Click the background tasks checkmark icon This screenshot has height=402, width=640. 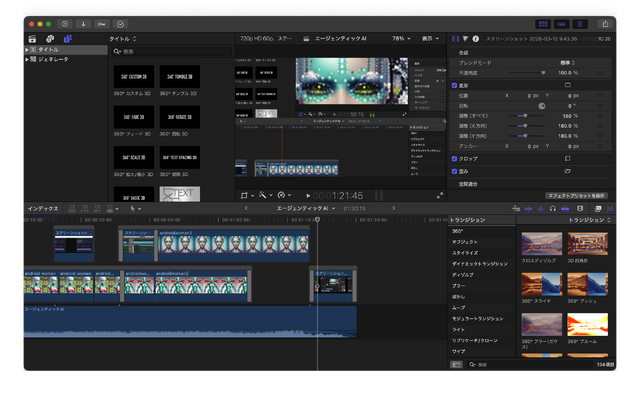(121, 23)
